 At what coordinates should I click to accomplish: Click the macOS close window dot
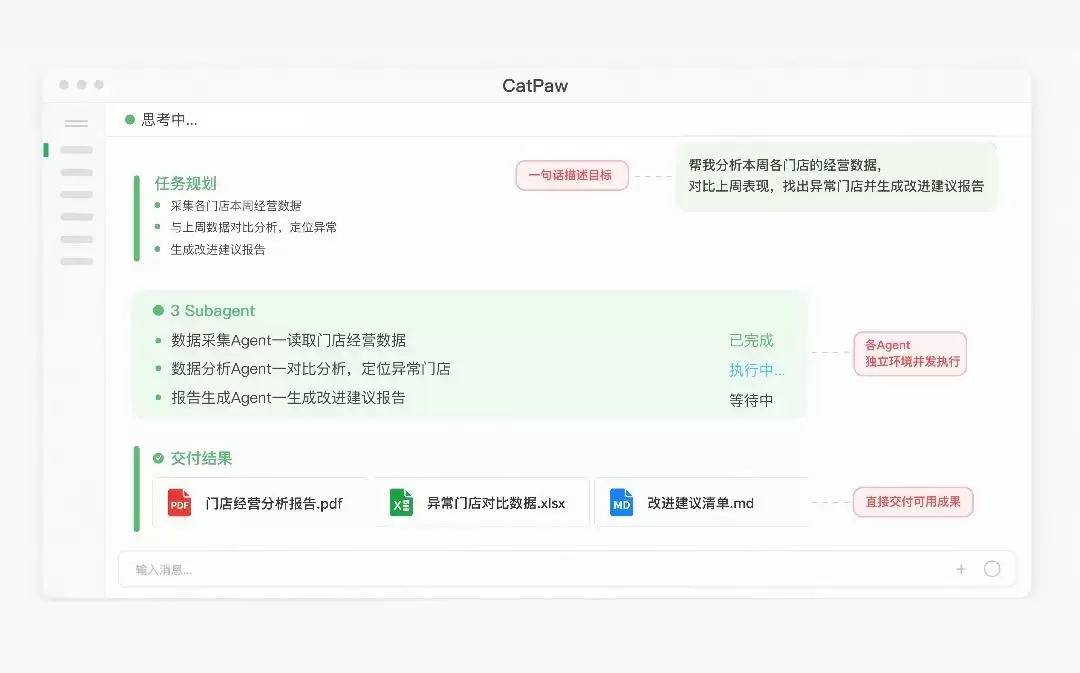coord(64,84)
